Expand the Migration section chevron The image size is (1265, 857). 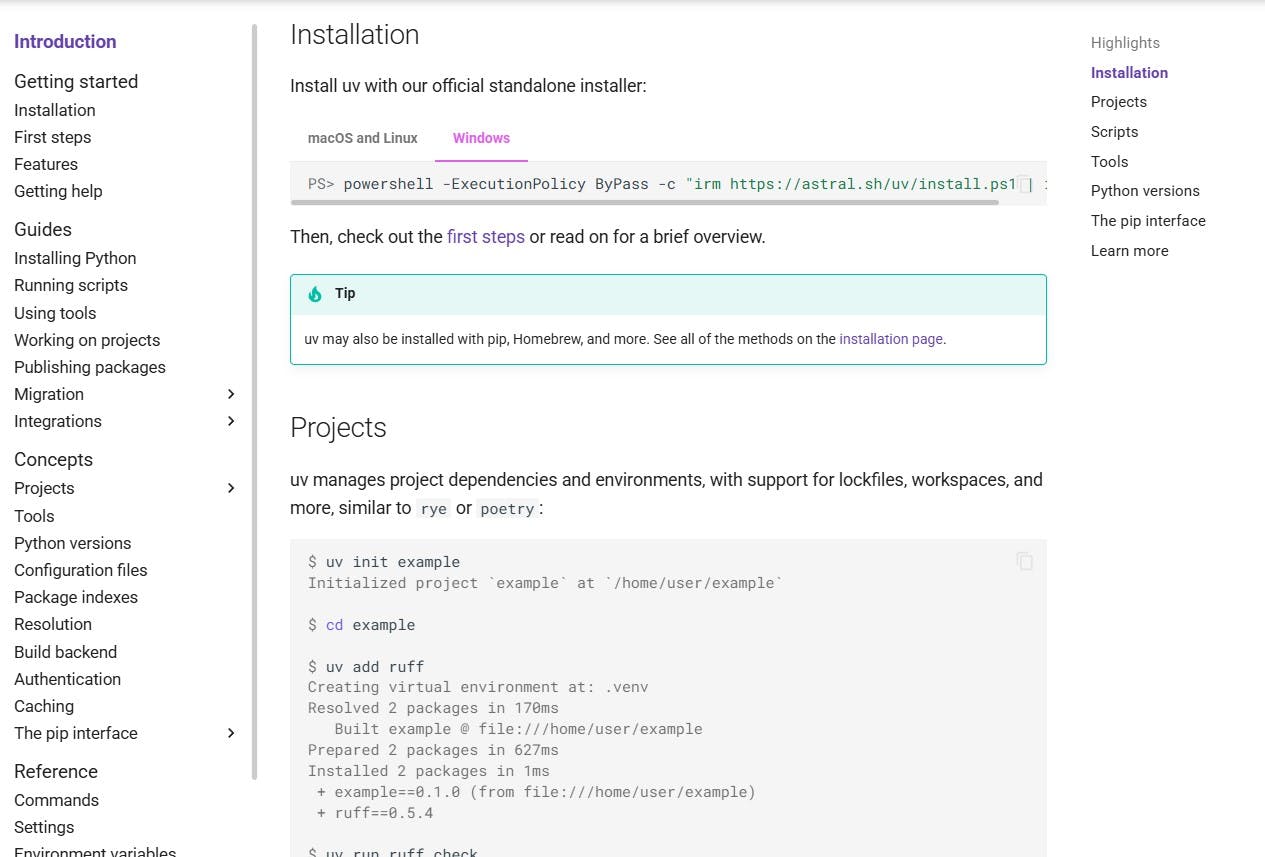tap(231, 394)
